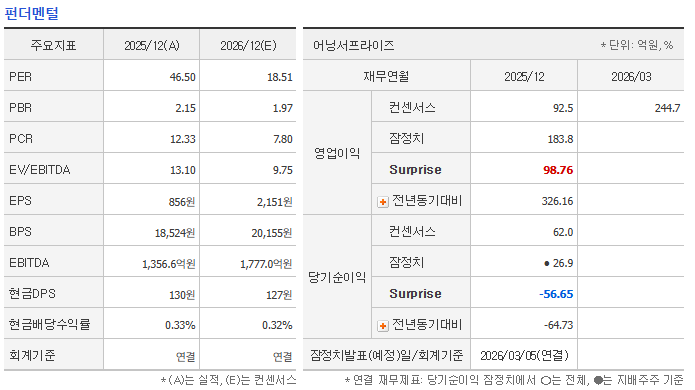This screenshot has width=695, height=390.
Task: Select PBR value 2.15
Action: [x=185, y=108]
